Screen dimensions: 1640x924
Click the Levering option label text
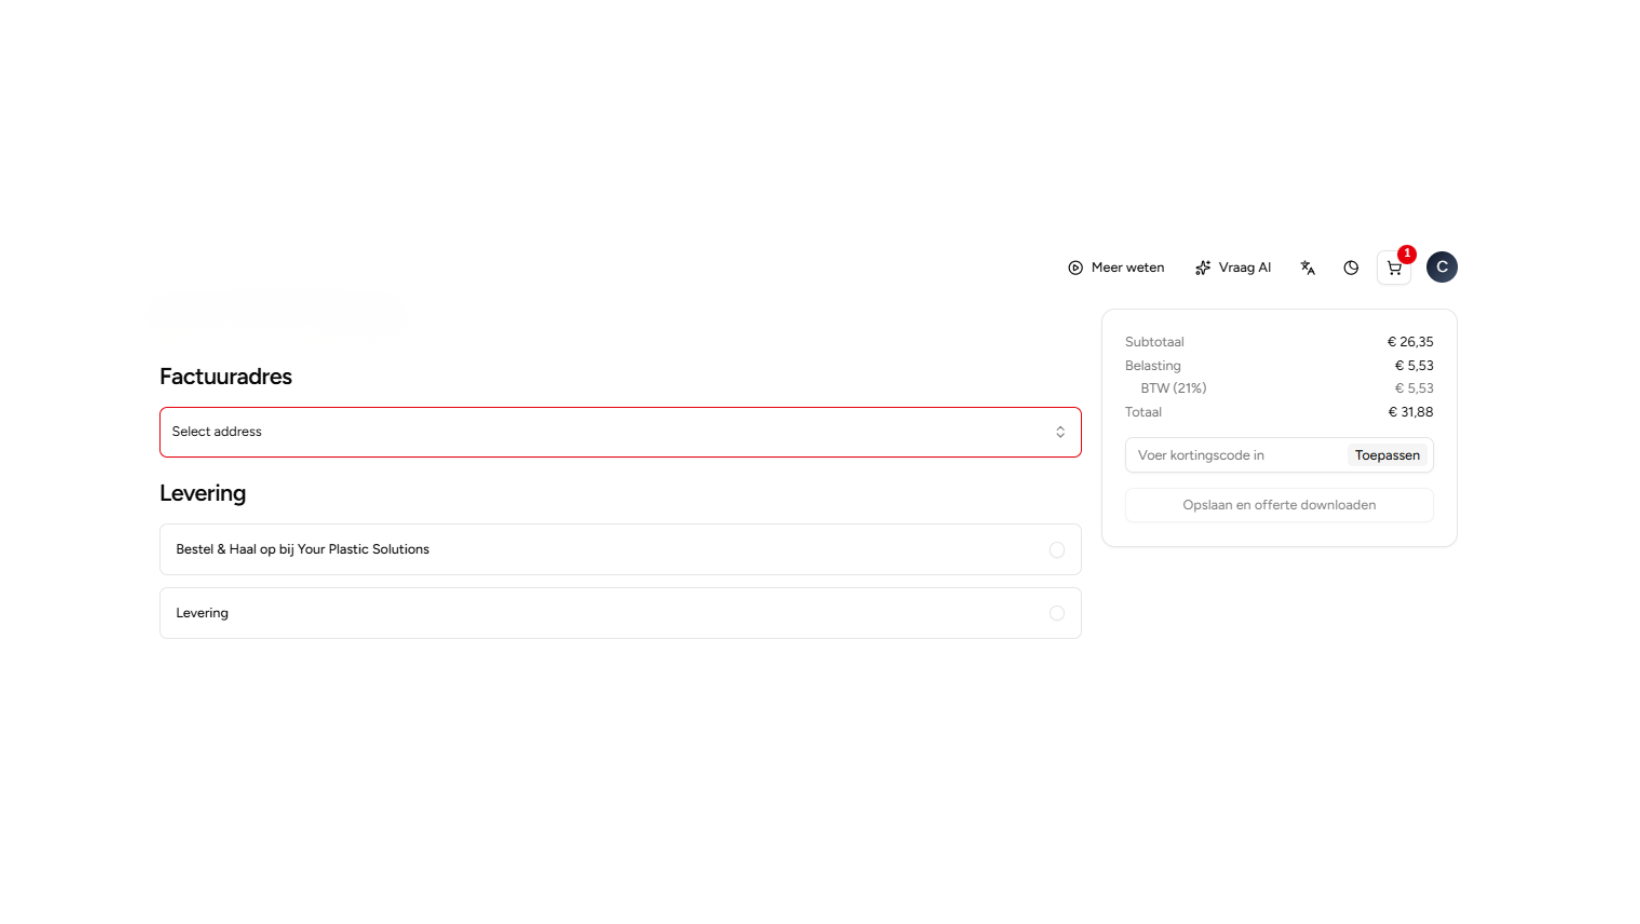pos(202,613)
